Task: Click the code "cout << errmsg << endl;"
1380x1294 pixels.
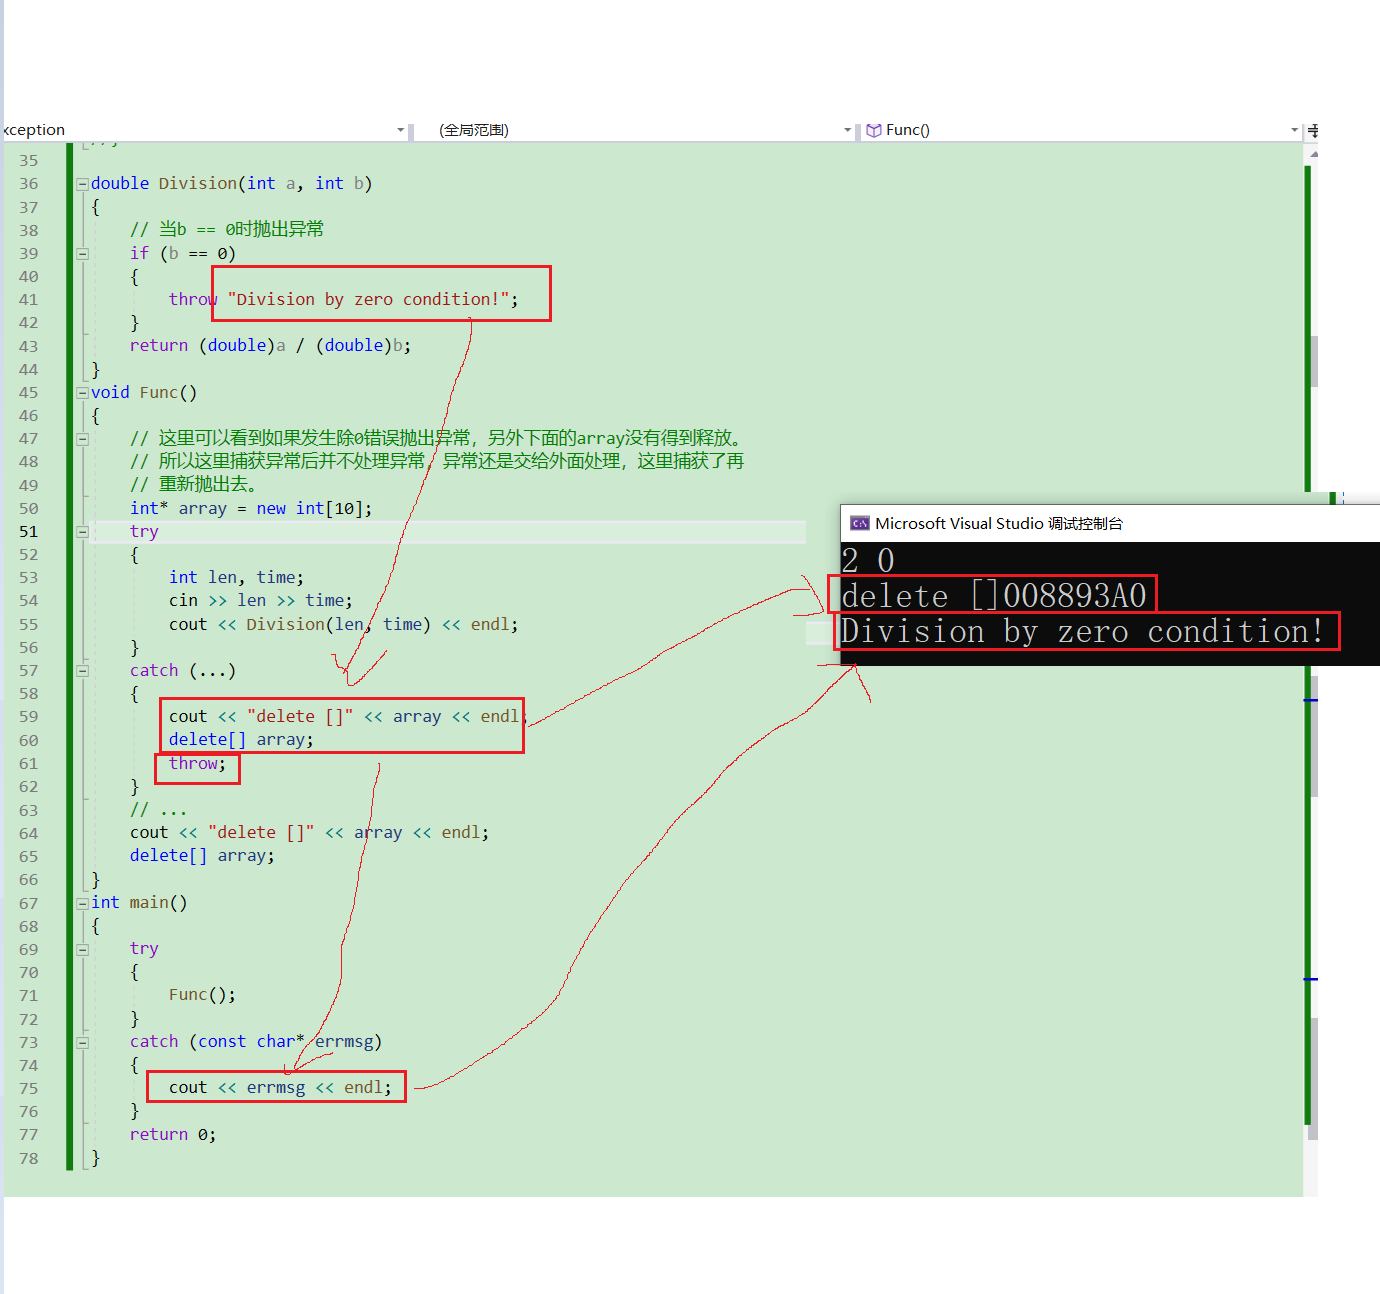Action: (x=280, y=1088)
